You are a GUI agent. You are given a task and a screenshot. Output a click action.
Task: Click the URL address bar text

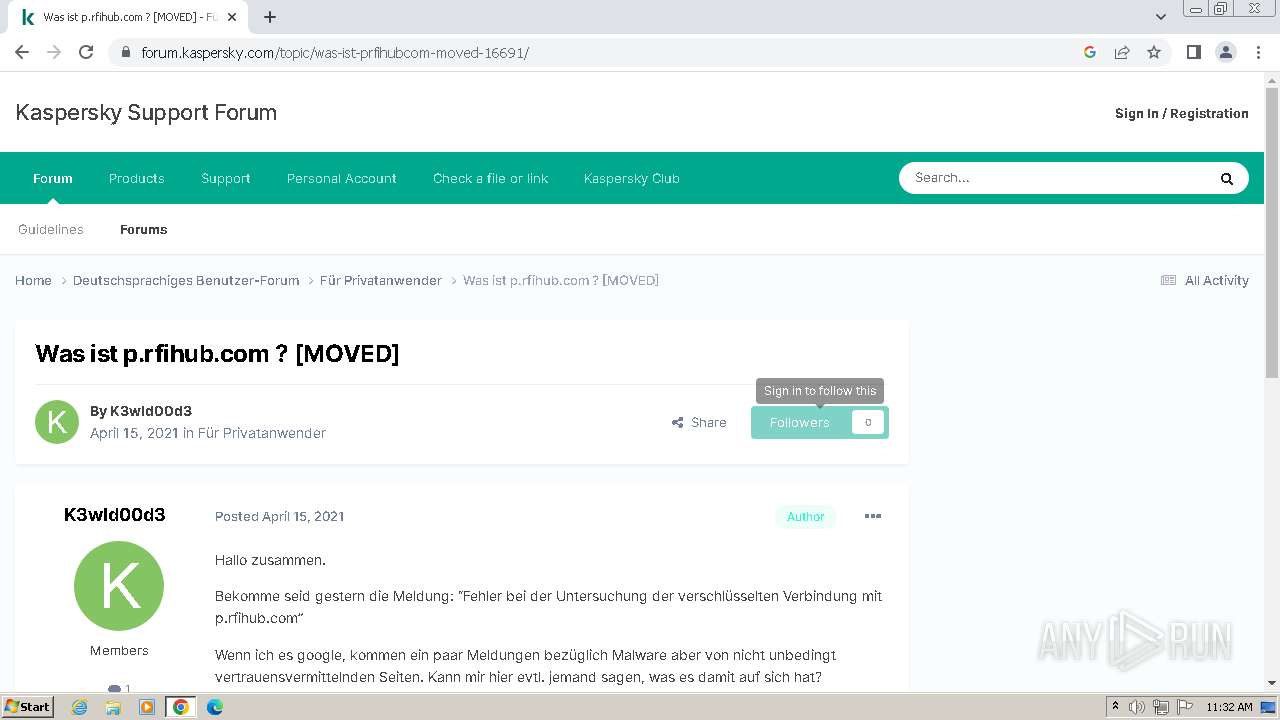pyautogui.click(x=334, y=52)
